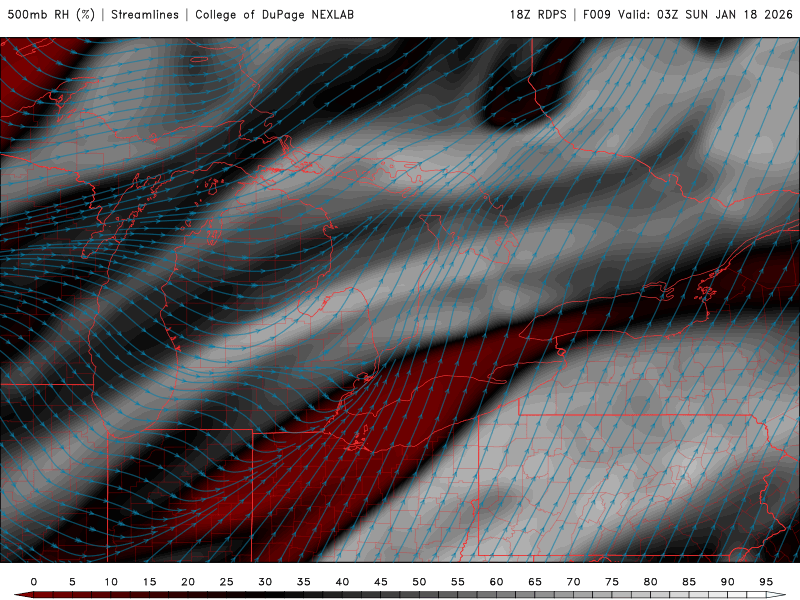Click the 'Streamlines' label in the header

tap(145, 14)
